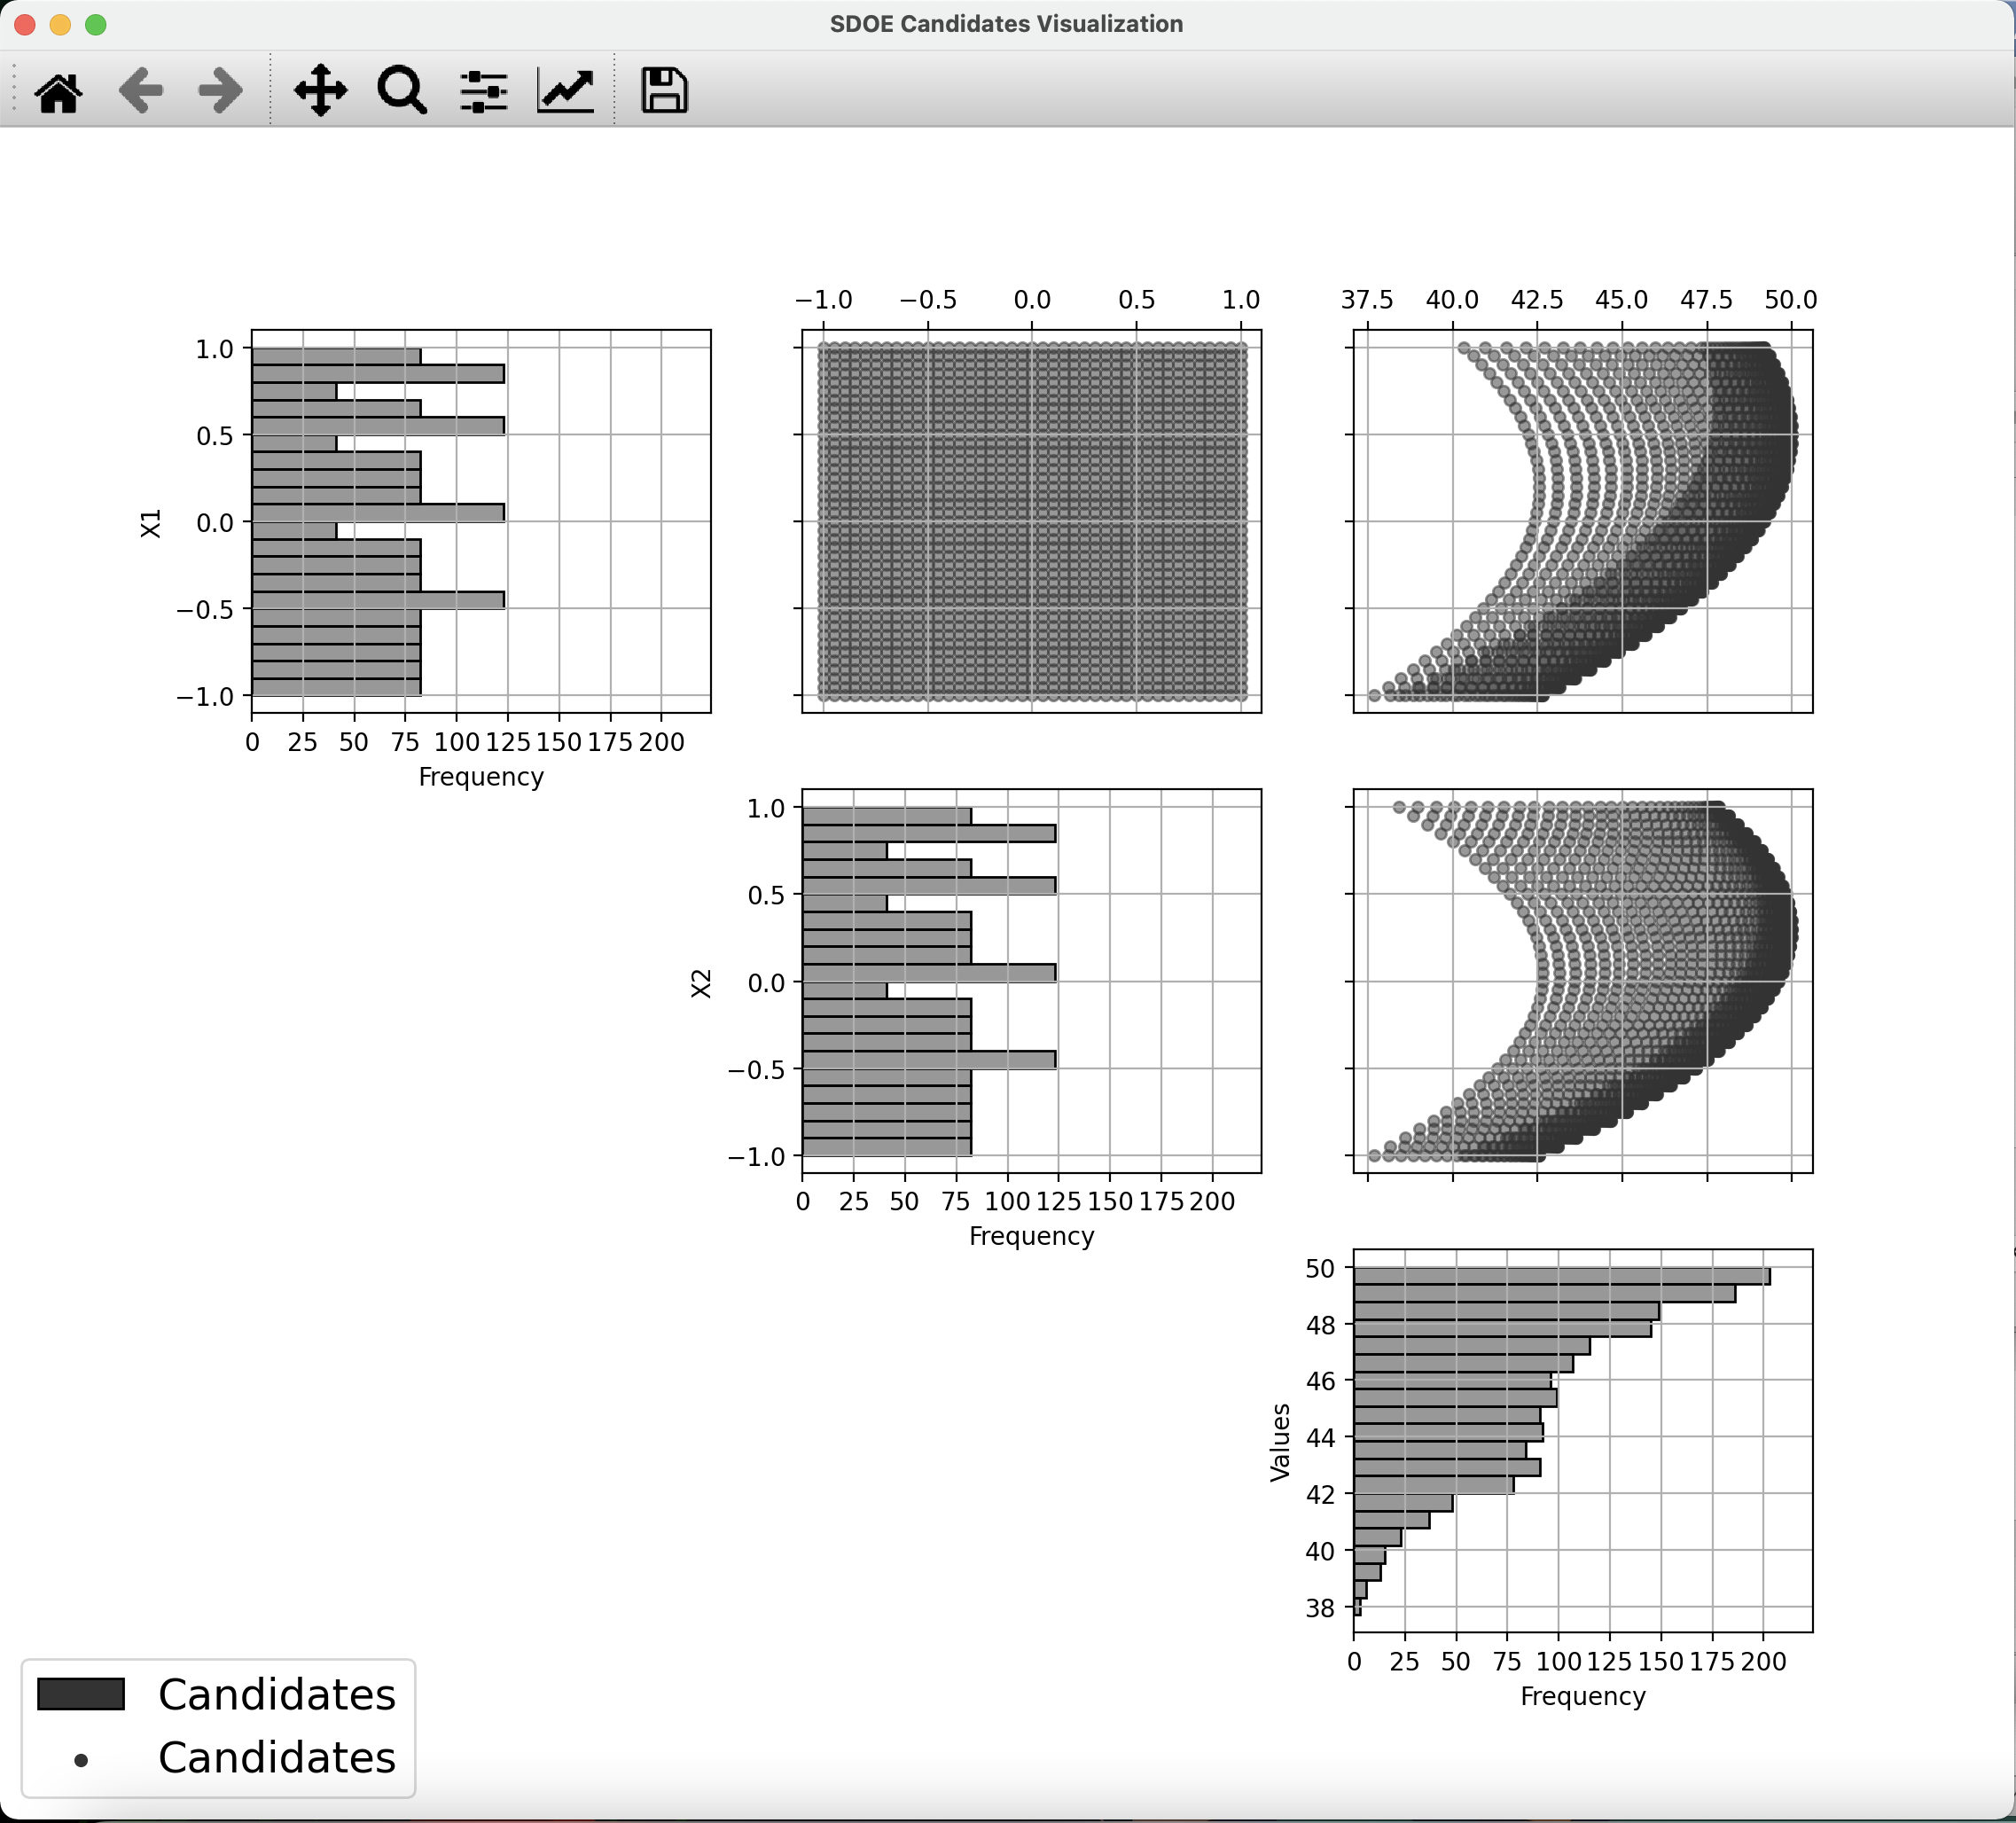The image size is (2016, 1823).
Task: Click the X2 versus Values scatter plot
Action: pyautogui.click(x=1583, y=981)
